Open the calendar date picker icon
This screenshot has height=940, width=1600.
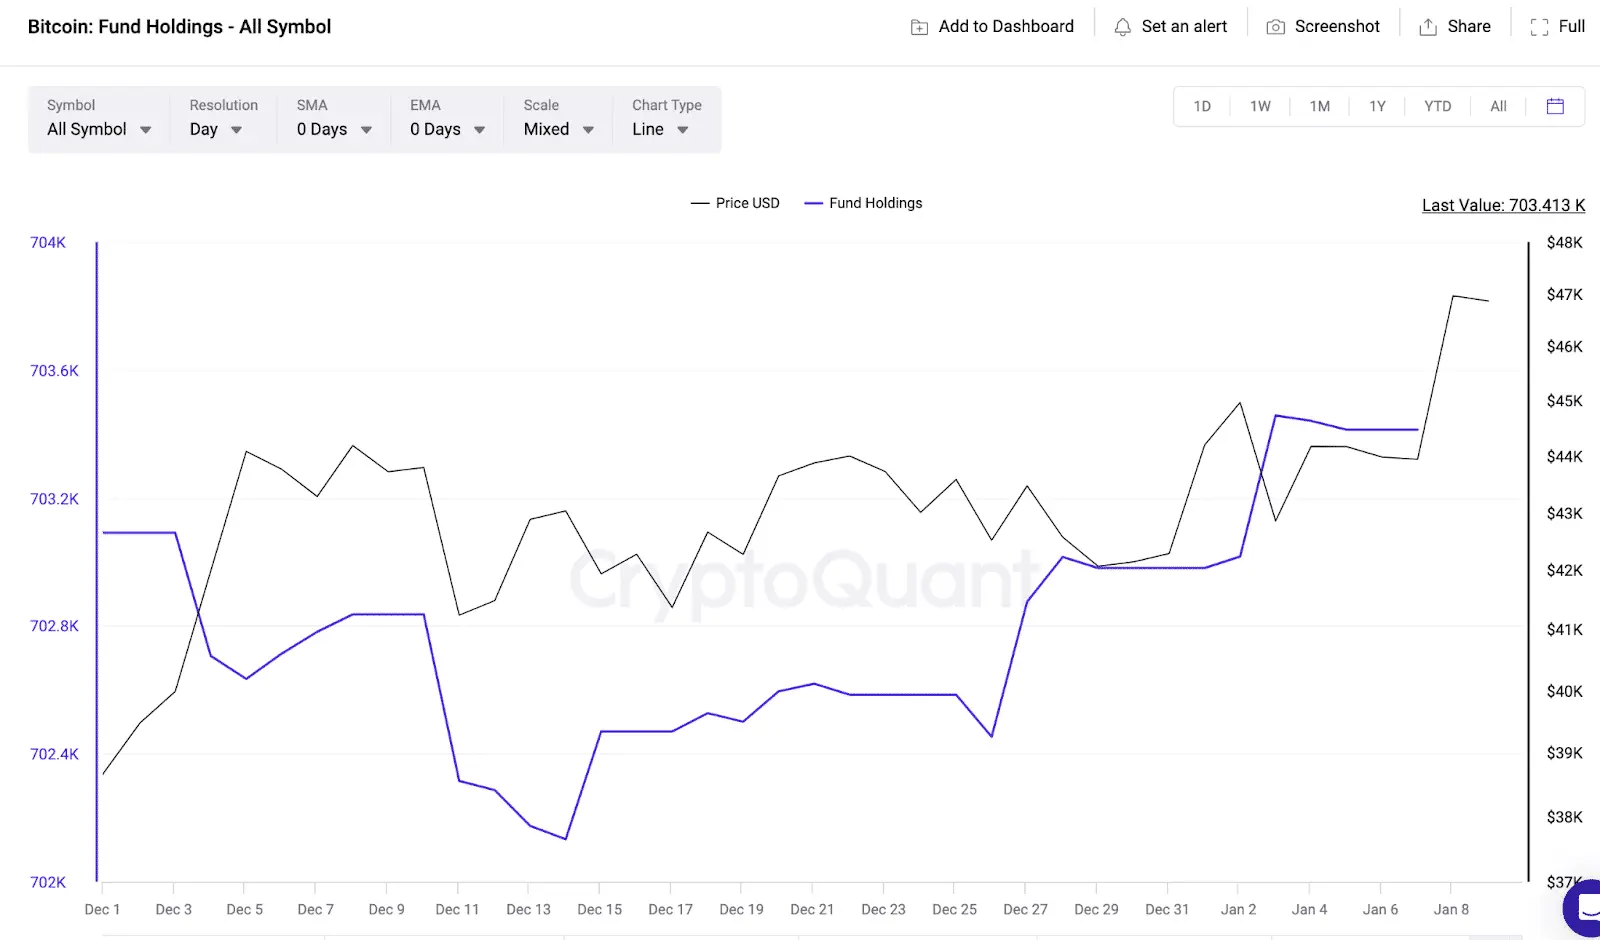pyautogui.click(x=1555, y=105)
